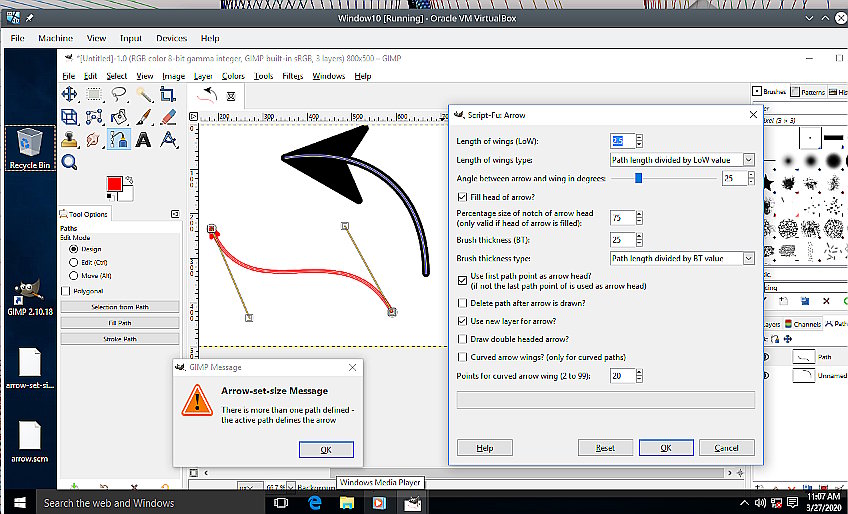Open 'Brush thickness type' dropdown
The image size is (848, 514).
click(682, 259)
